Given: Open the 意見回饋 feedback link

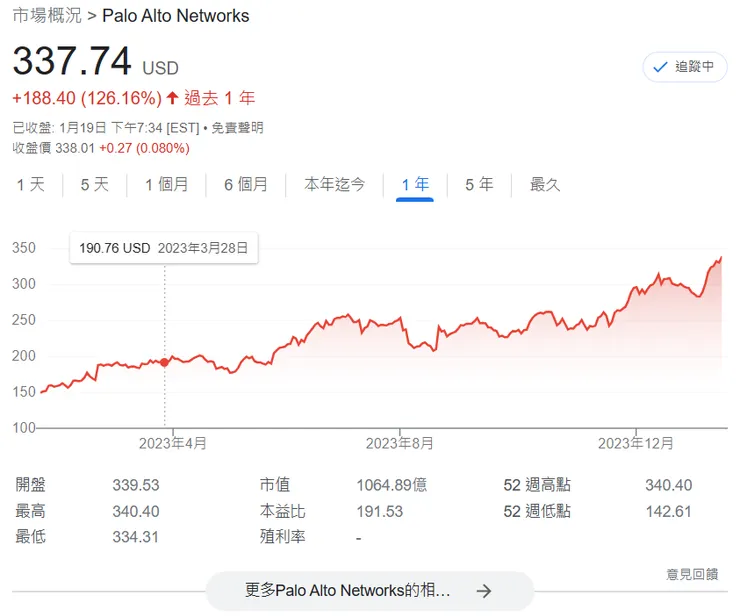Looking at the screenshot, I should (692, 574).
